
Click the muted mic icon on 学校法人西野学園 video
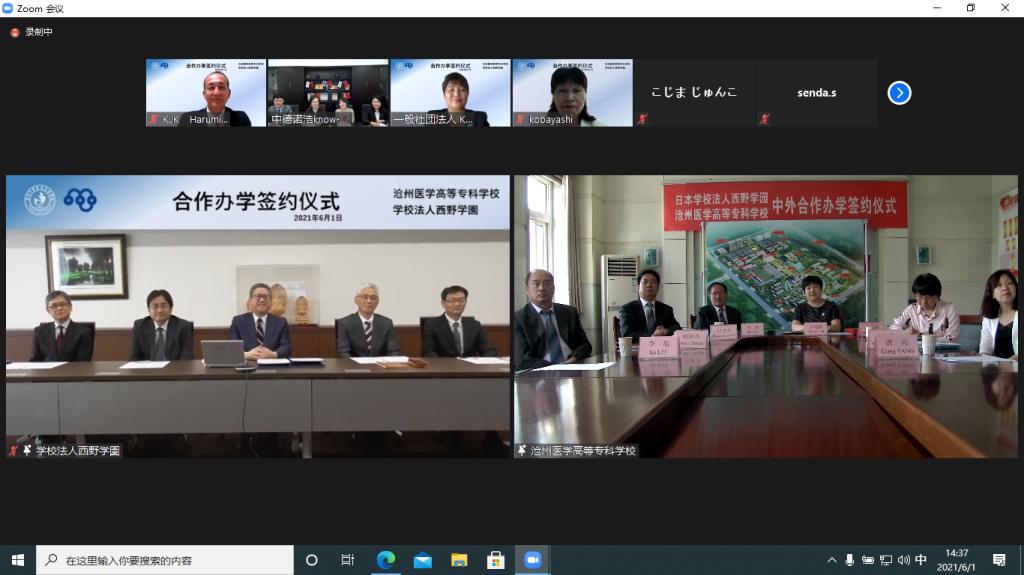coord(14,451)
